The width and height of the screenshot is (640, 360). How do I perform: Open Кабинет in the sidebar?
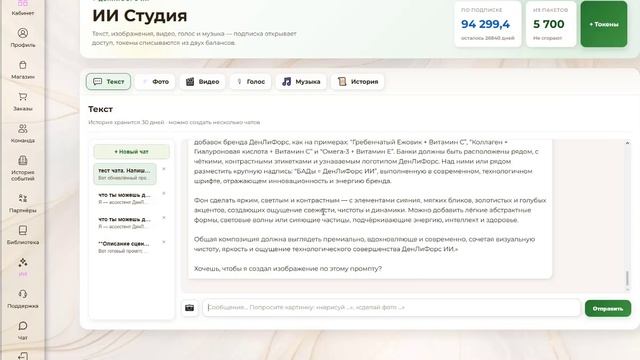pyautogui.click(x=23, y=7)
